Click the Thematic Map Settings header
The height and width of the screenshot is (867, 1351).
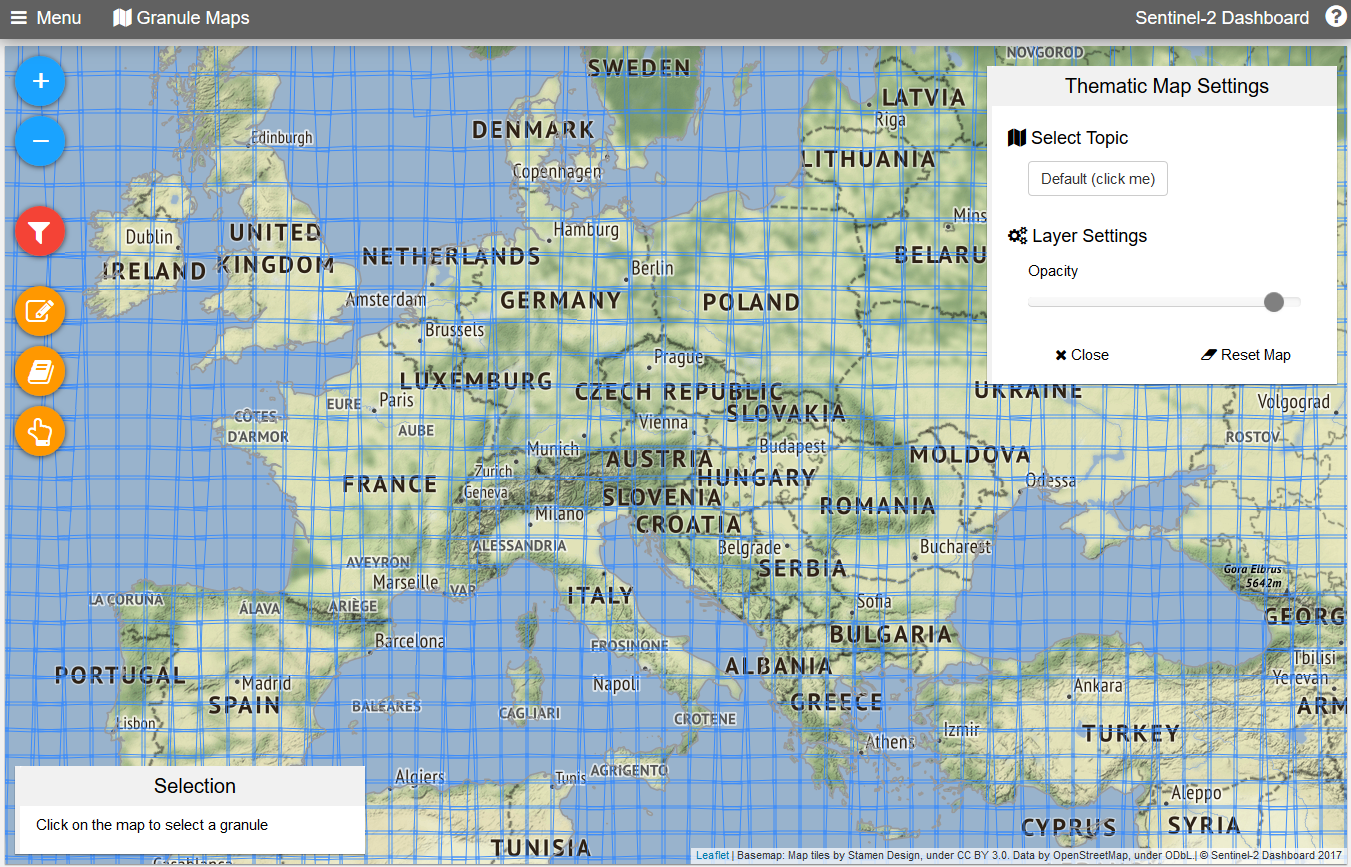coord(1166,86)
